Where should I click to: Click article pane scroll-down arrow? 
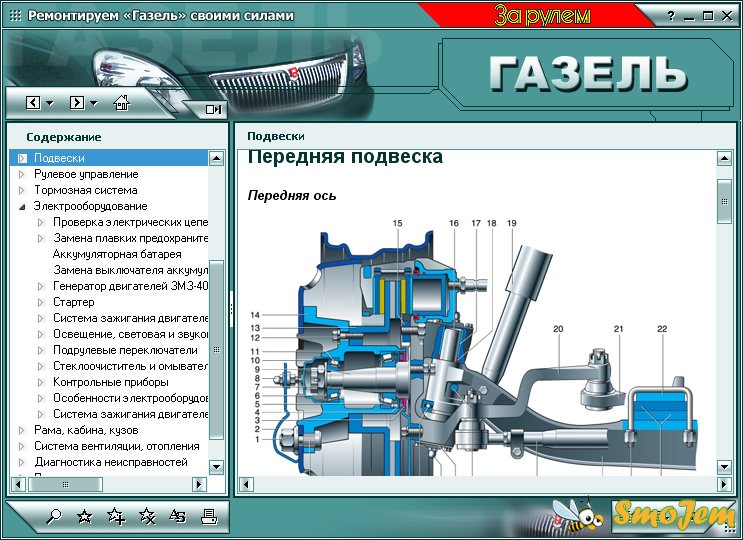(725, 467)
